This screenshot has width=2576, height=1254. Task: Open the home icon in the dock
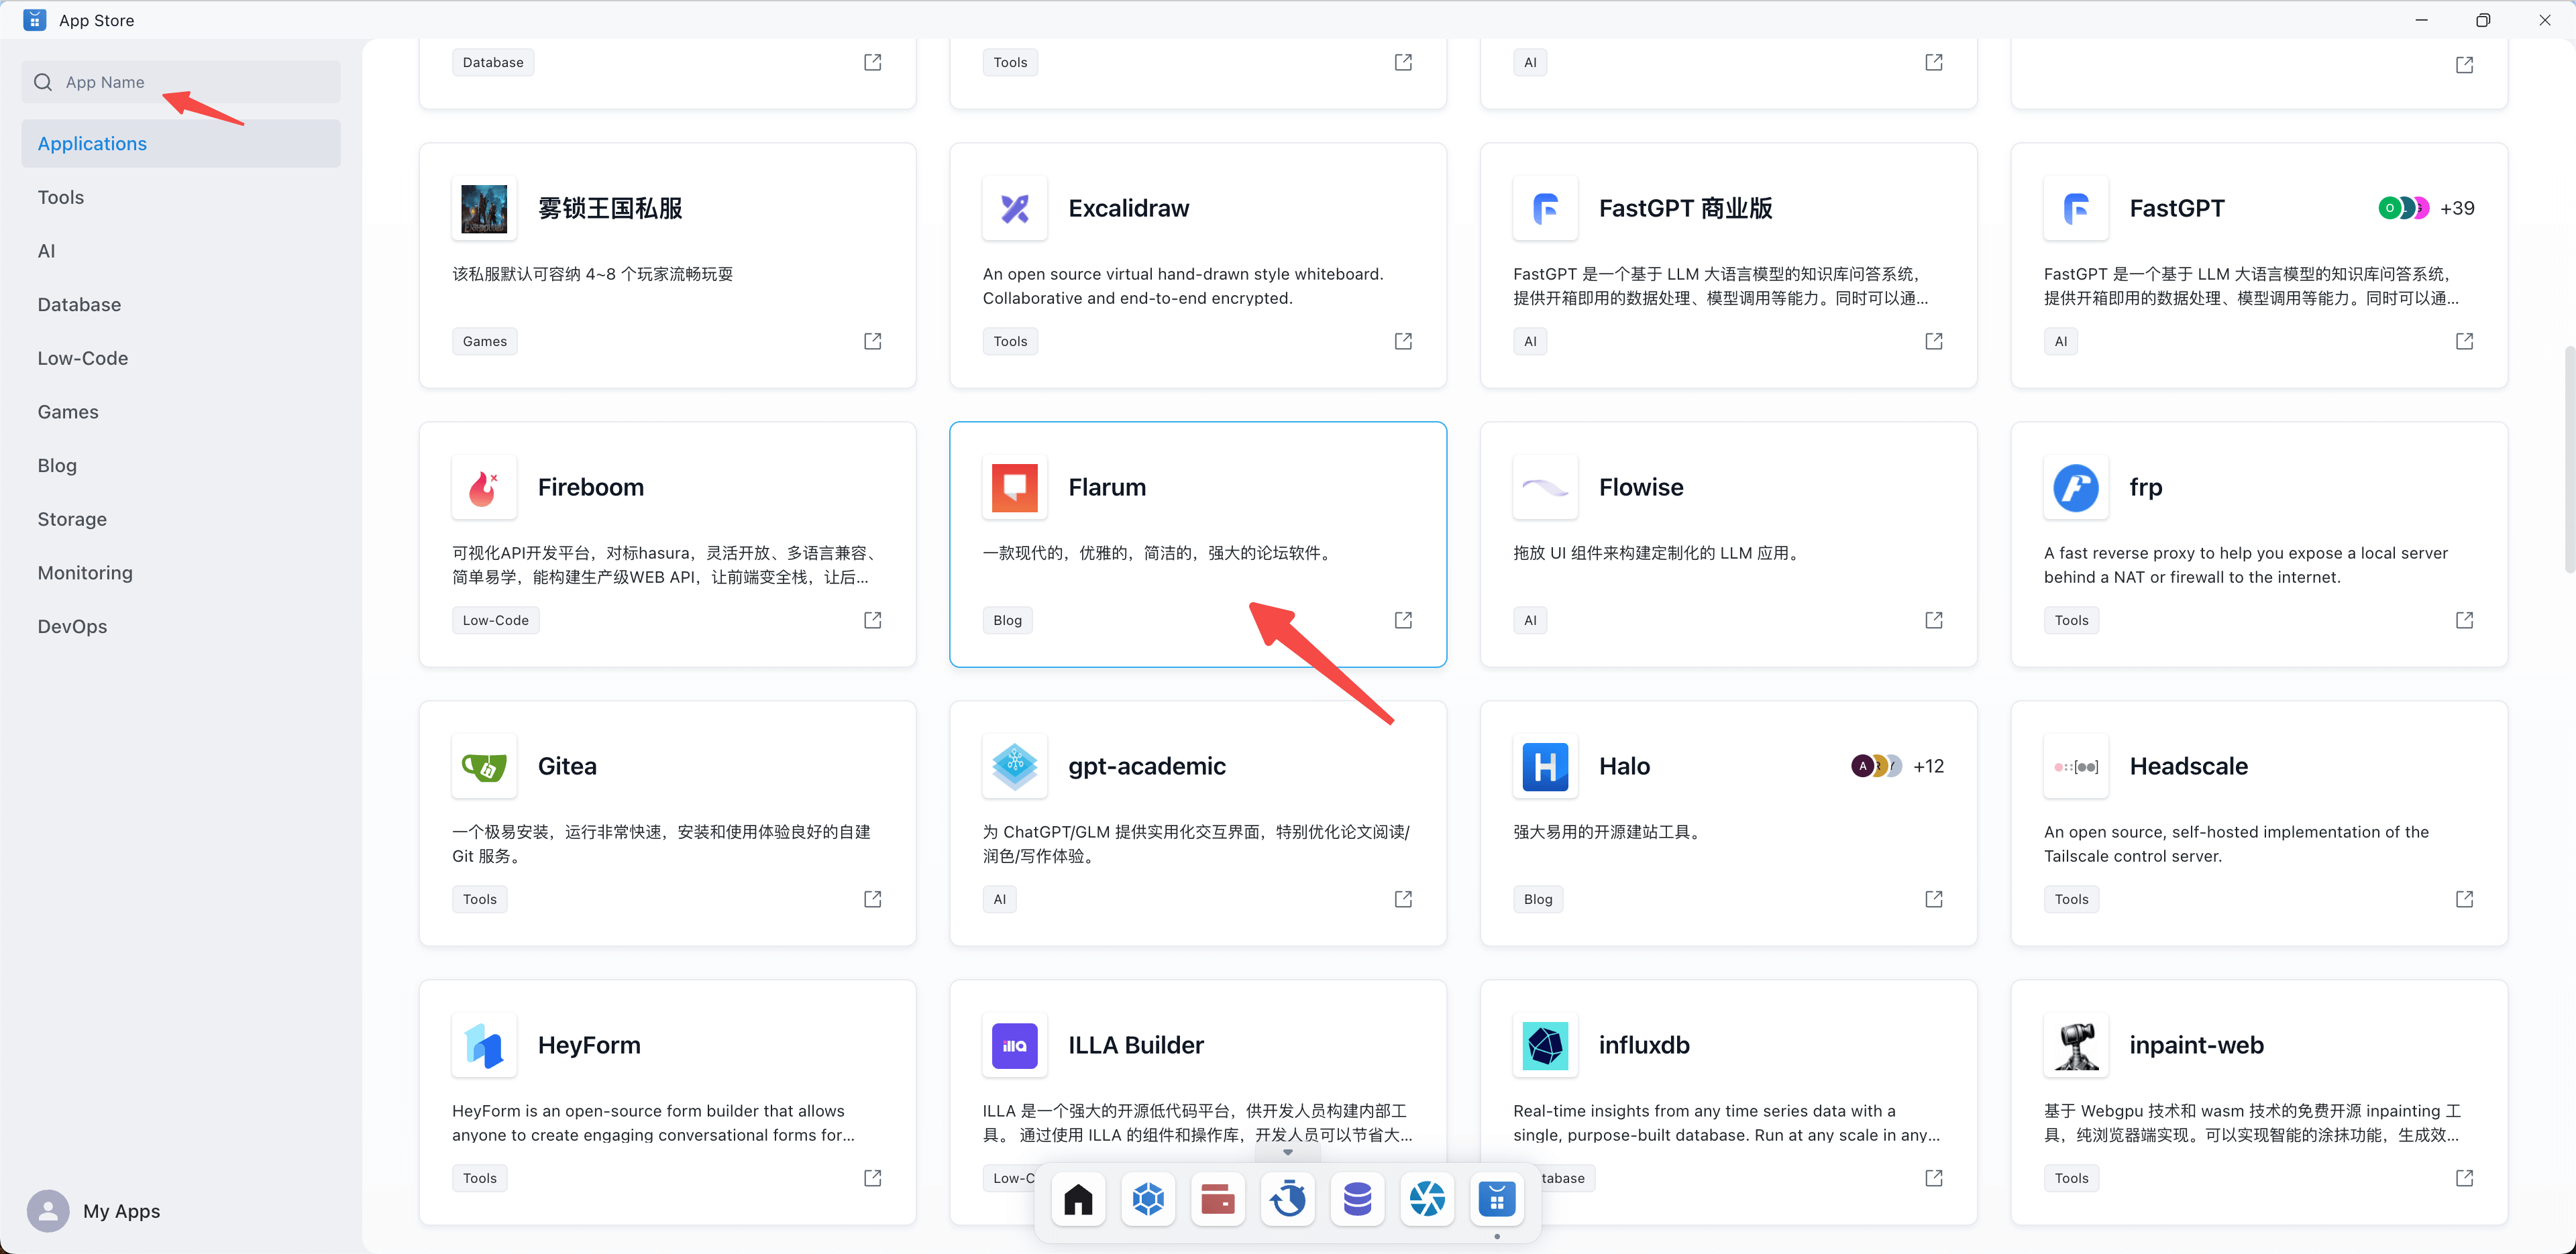(x=1078, y=1198)
